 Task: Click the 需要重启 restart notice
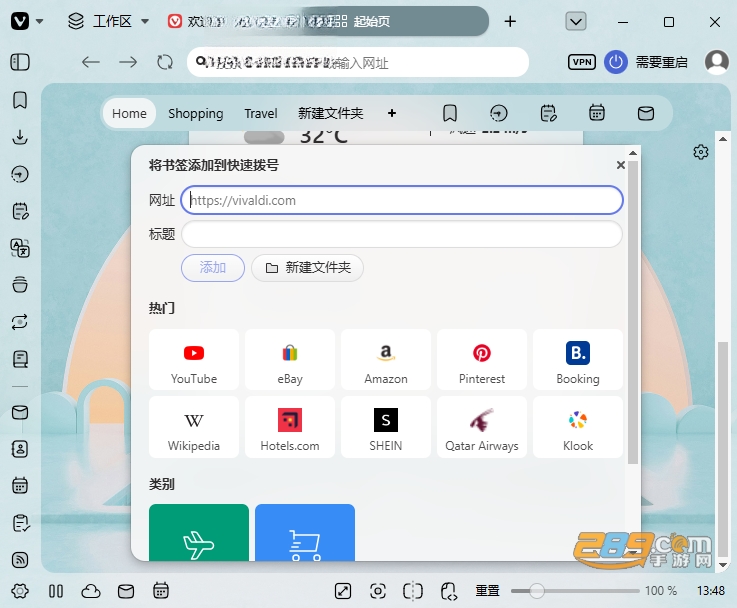click(661, 62)
